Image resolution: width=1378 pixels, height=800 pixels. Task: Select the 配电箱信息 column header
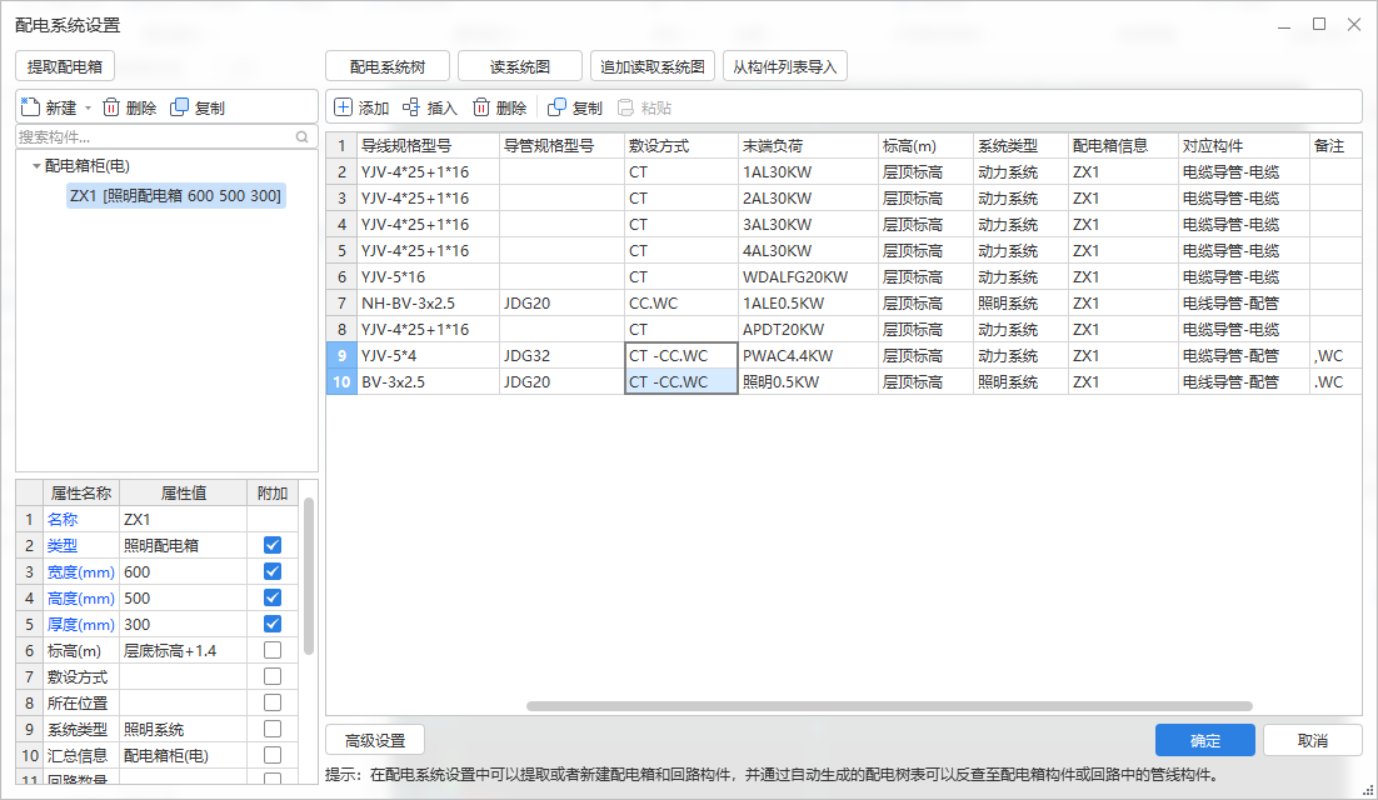pyautogui.click(x=1123, y=146)
